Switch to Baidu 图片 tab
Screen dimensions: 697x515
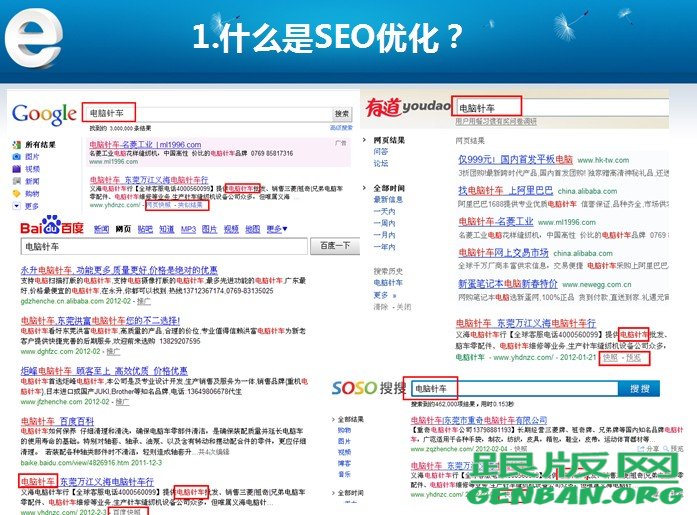point(209,229)
